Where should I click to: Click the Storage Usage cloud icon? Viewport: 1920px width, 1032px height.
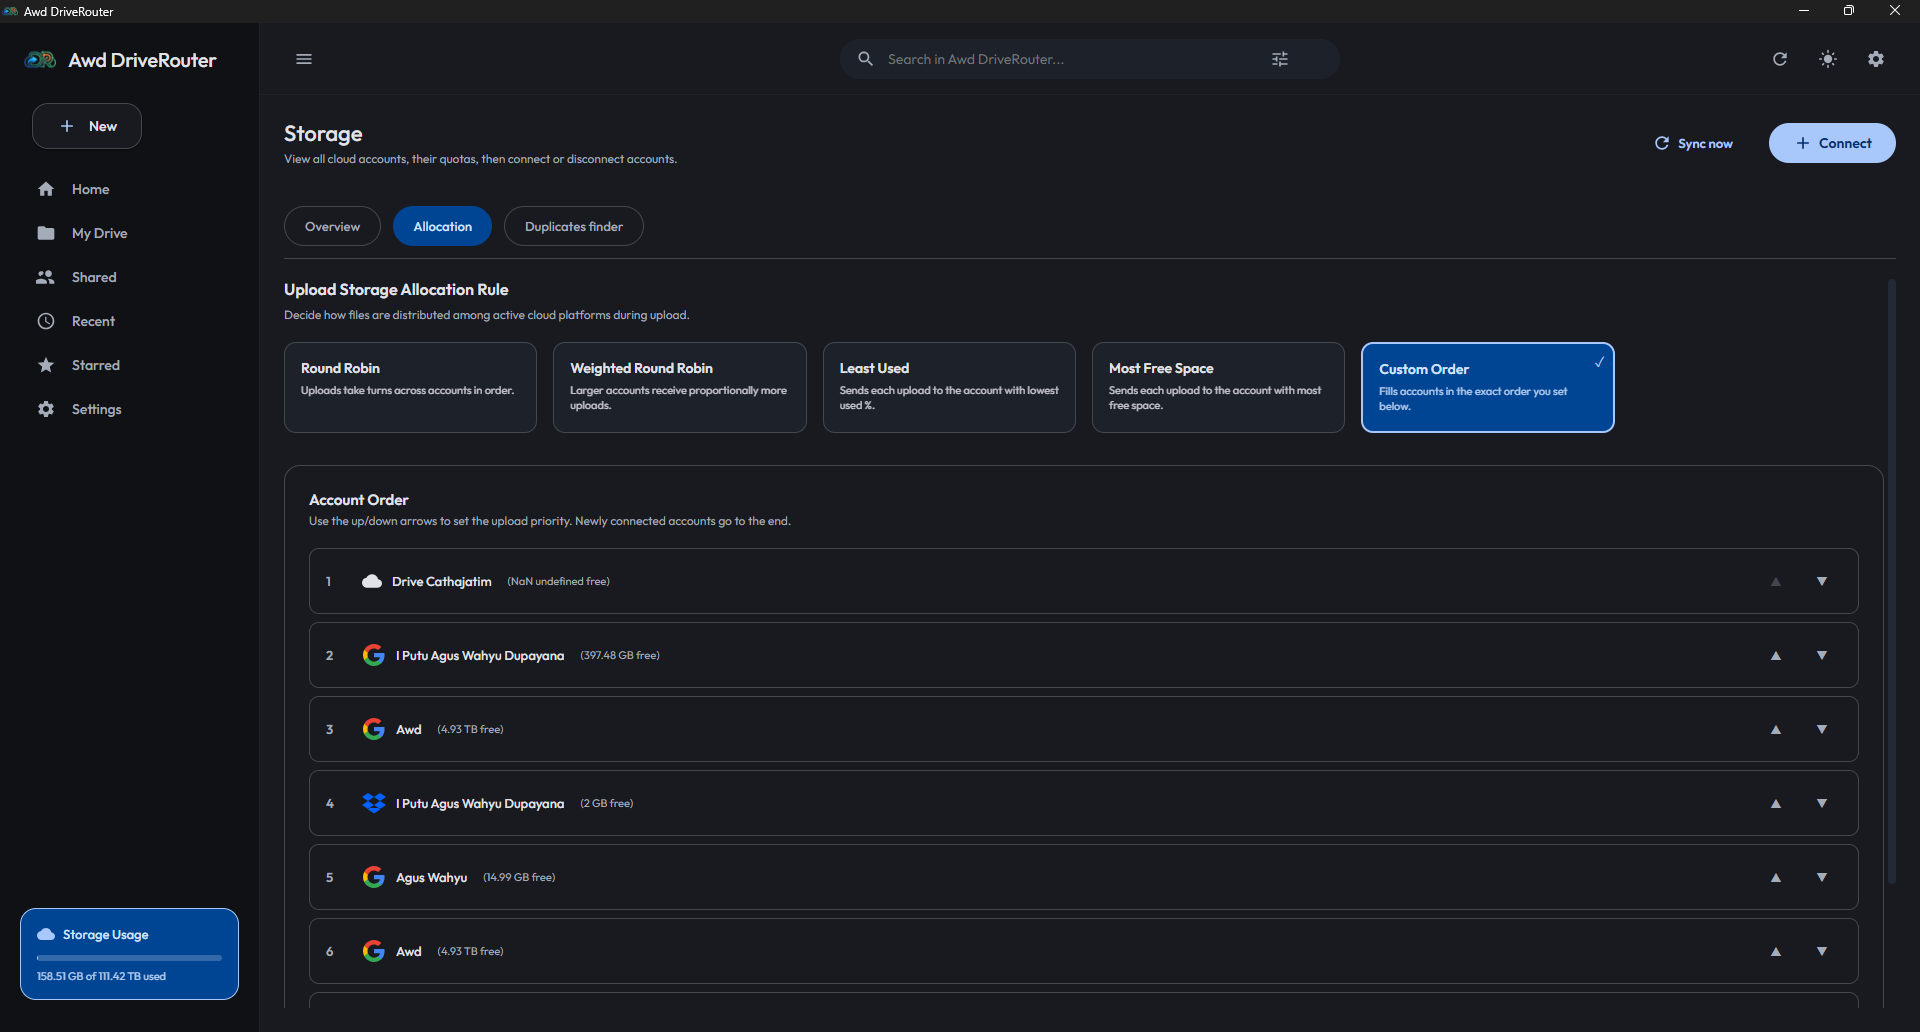point(46,934)
